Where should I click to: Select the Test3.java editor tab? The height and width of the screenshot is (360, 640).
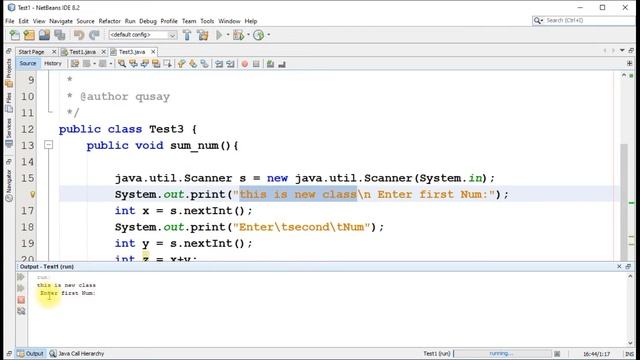coord(132,52)
